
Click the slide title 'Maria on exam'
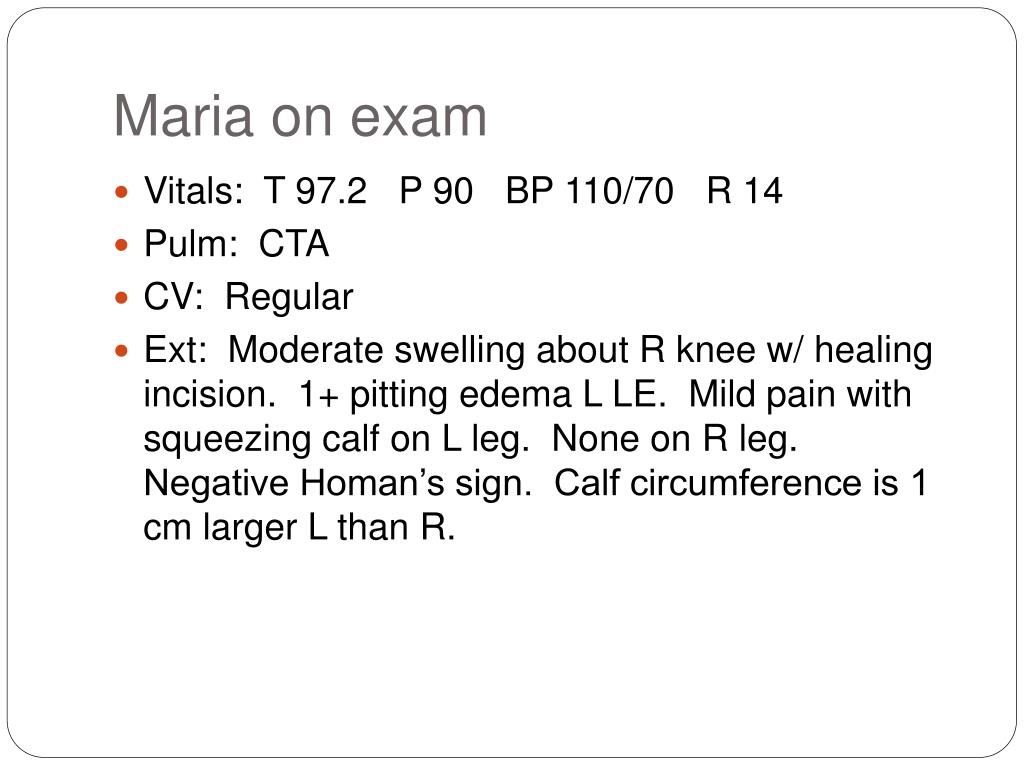tap(300, 117)
